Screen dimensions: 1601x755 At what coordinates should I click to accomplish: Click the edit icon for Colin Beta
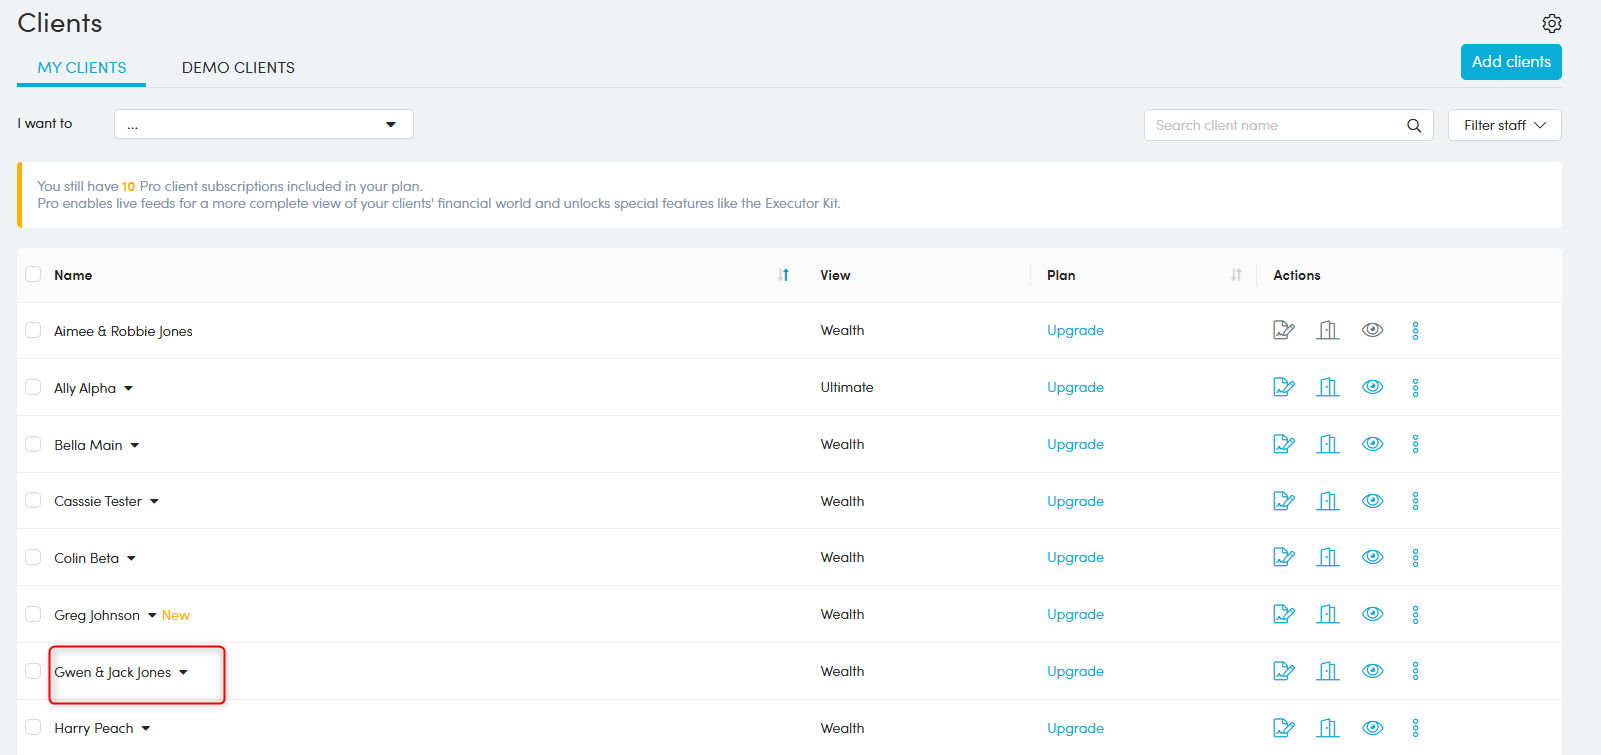click(1284, 558)
